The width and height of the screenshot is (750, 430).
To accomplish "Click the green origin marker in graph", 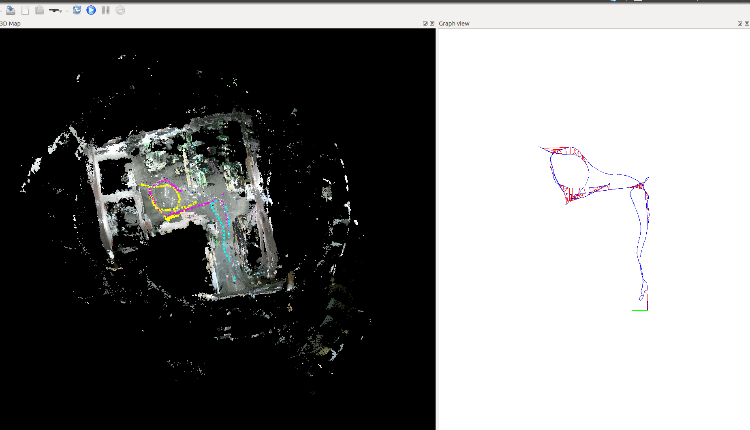I will pos(640,310).
